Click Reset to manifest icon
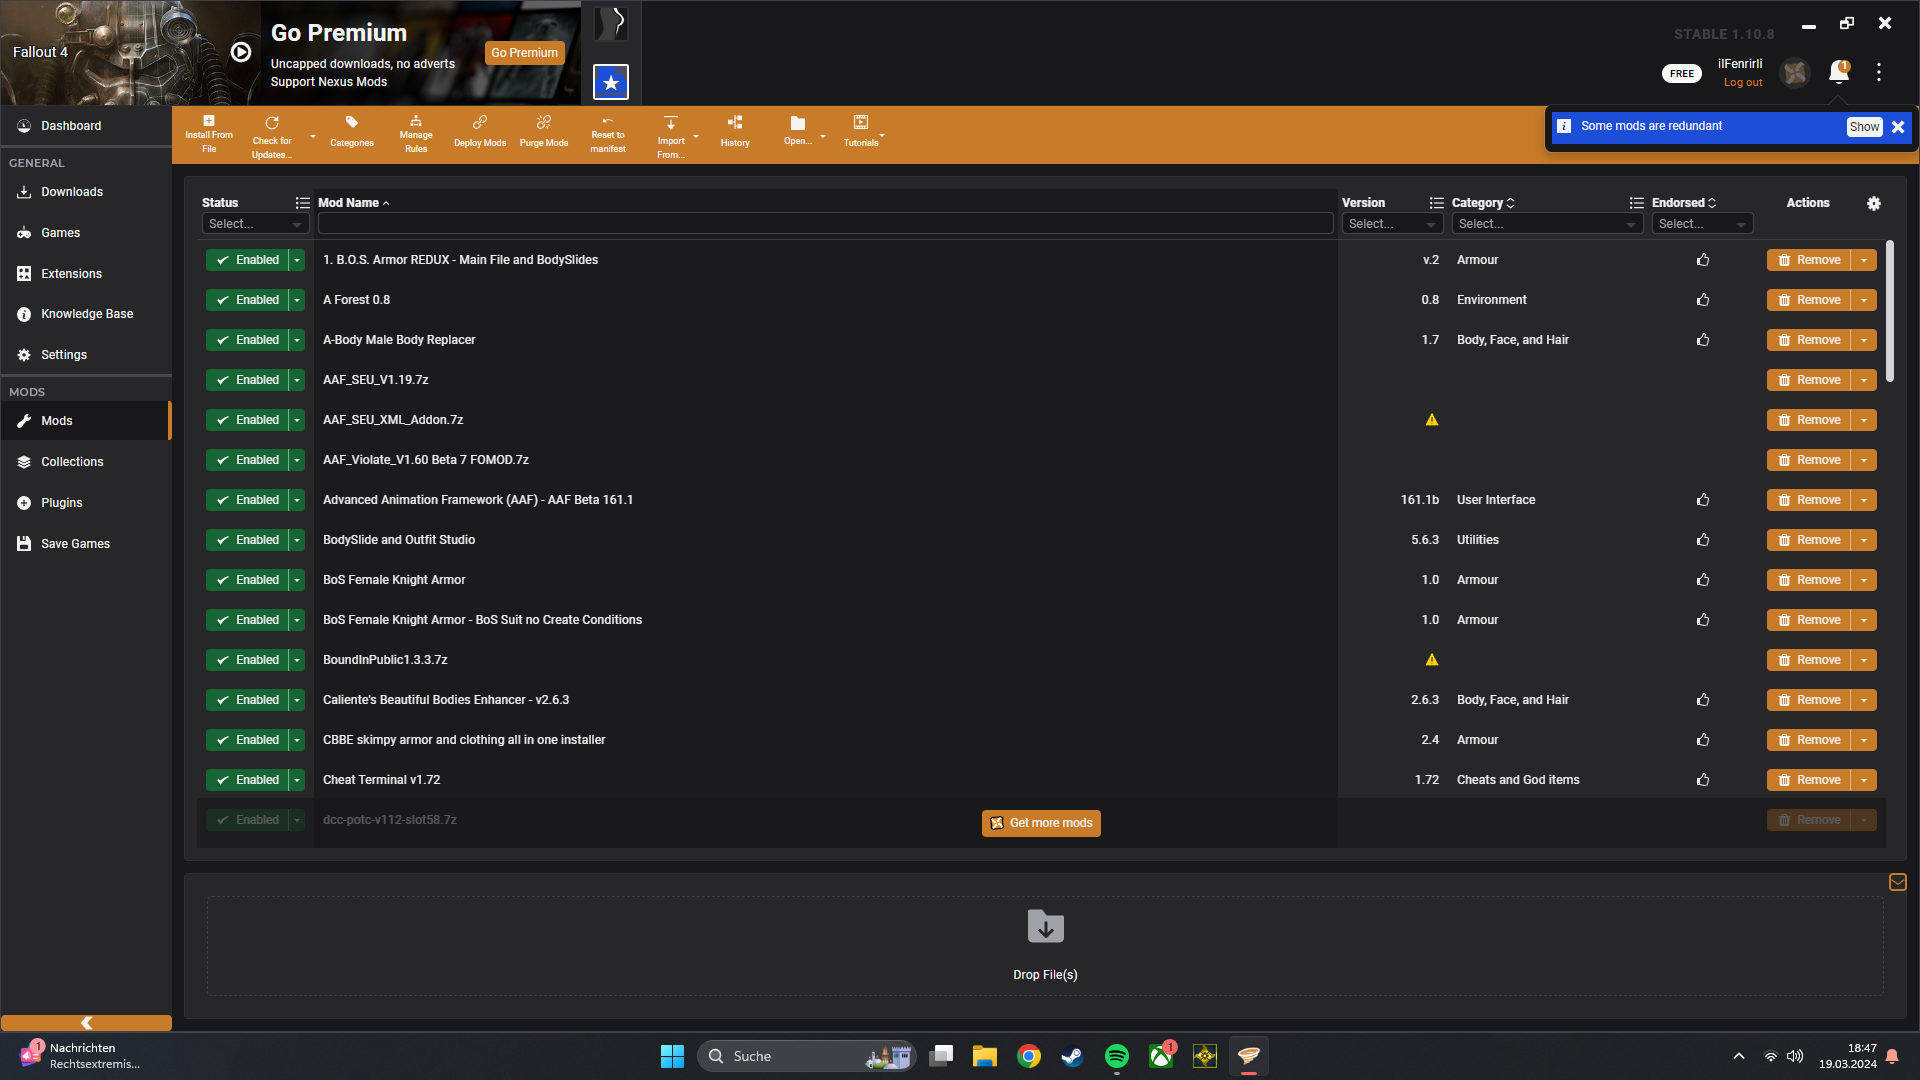Screen dimensions: 1920x1080 click(608, 134)
